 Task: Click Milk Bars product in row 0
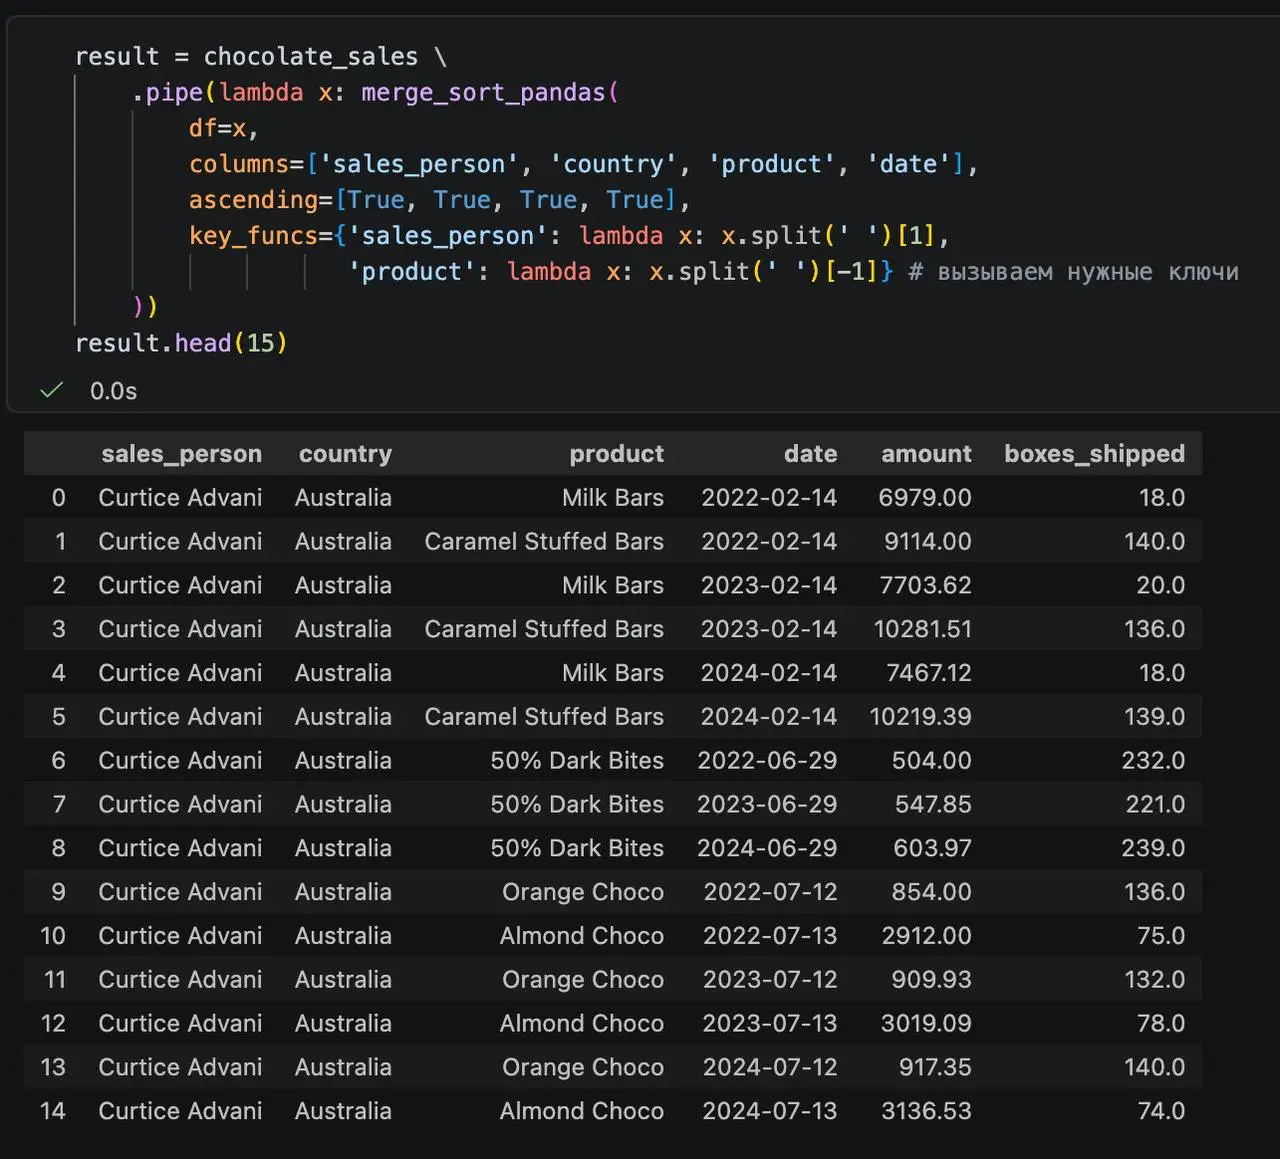(x=613, y=497)
